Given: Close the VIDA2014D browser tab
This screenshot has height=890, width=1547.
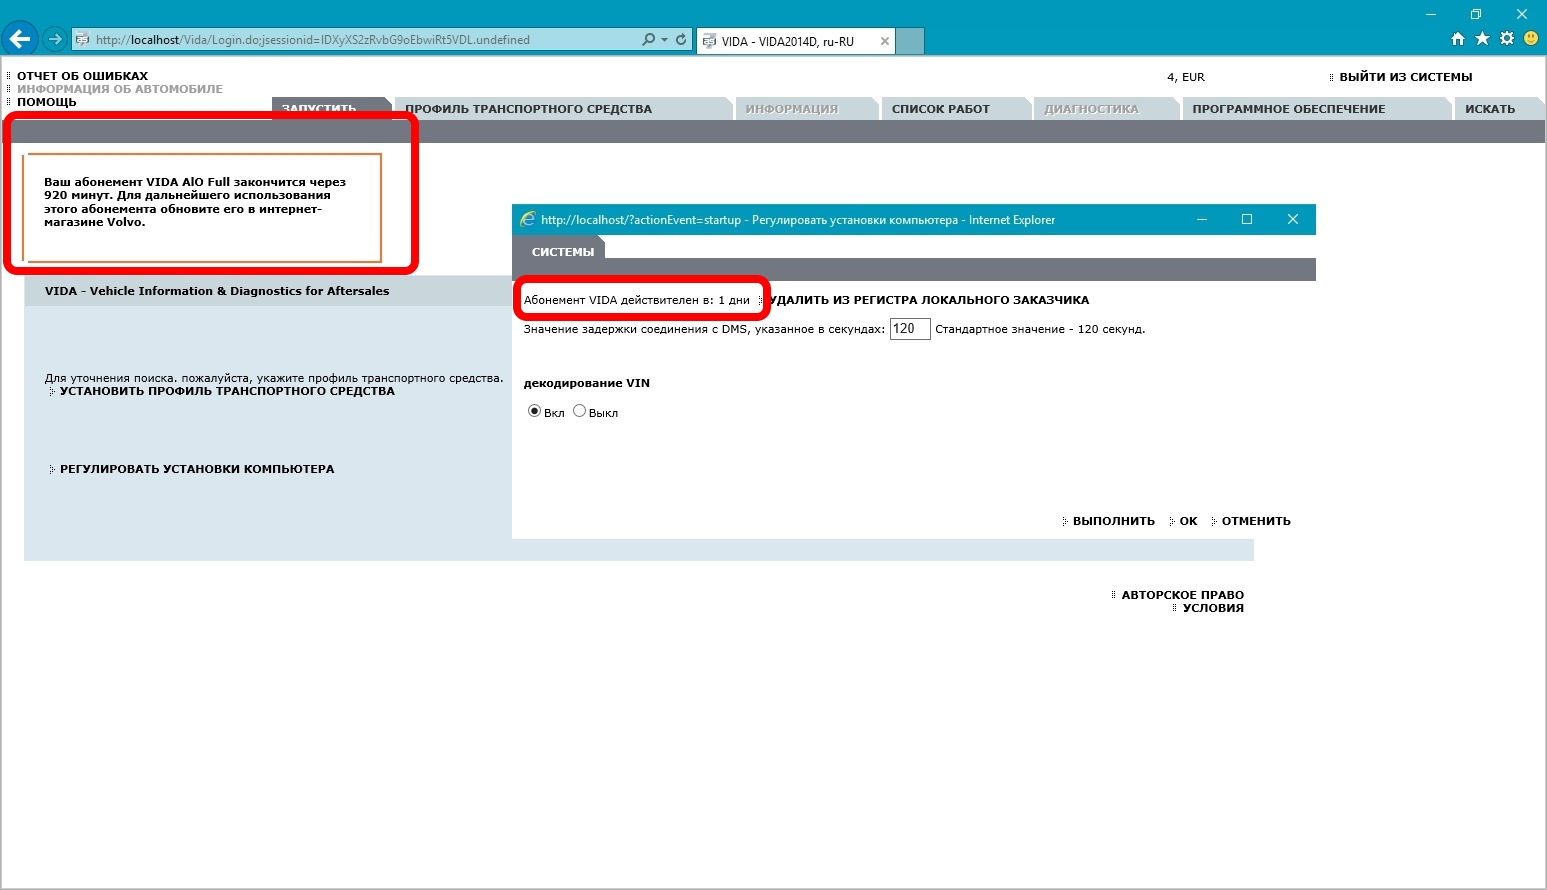Looking at the screenshot, I should (x=884, y=41).
